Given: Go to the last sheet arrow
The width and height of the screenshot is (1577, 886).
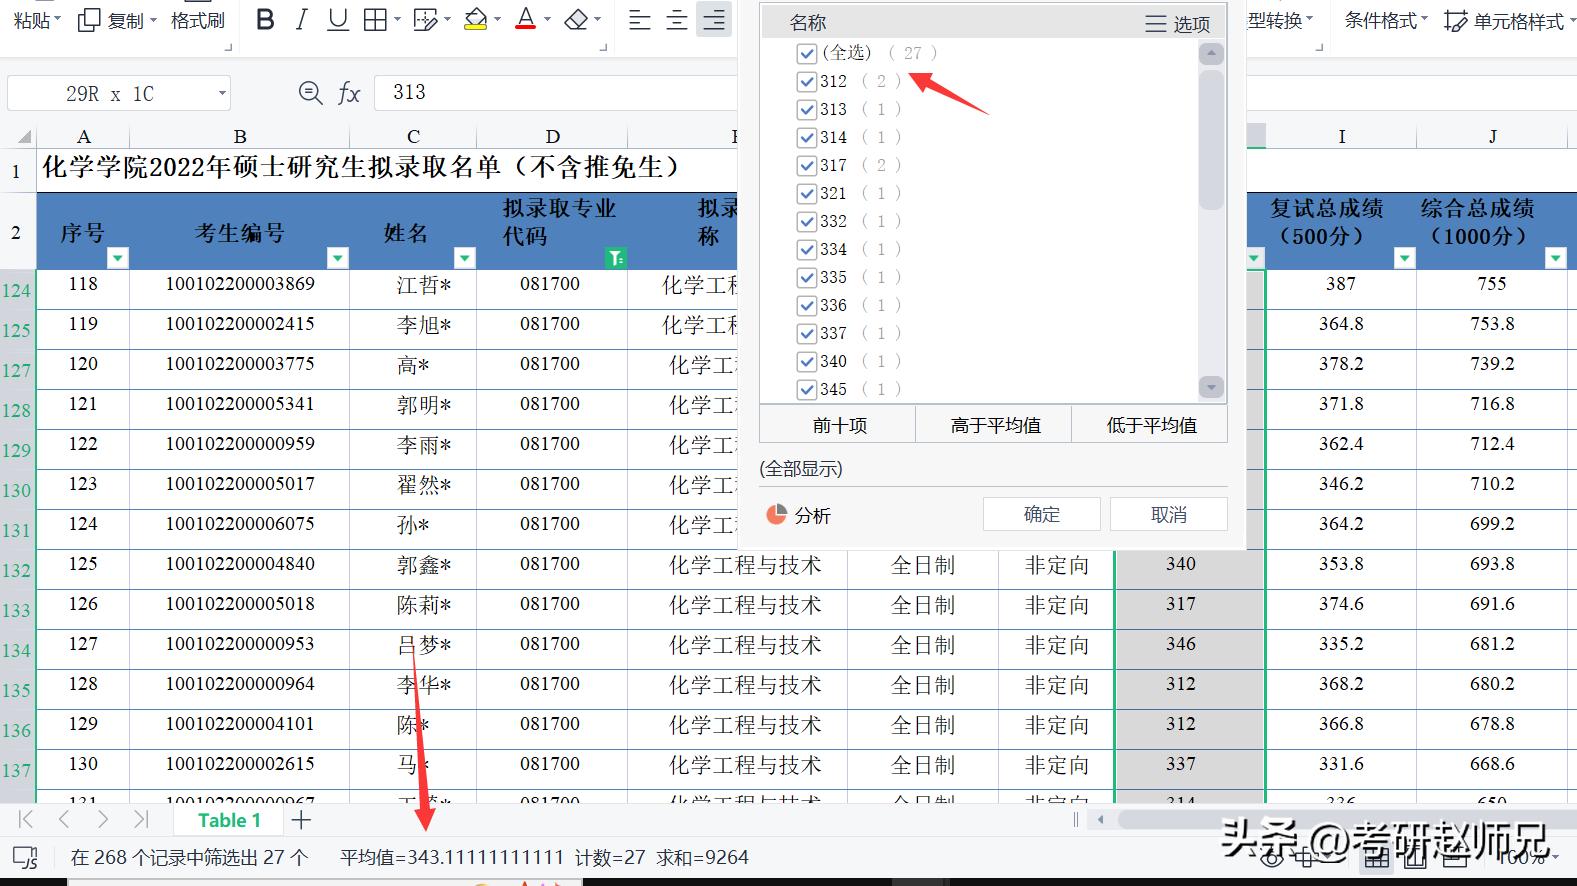Looking at the screenshot, I should pyautogui.click(x=140, y=820).
